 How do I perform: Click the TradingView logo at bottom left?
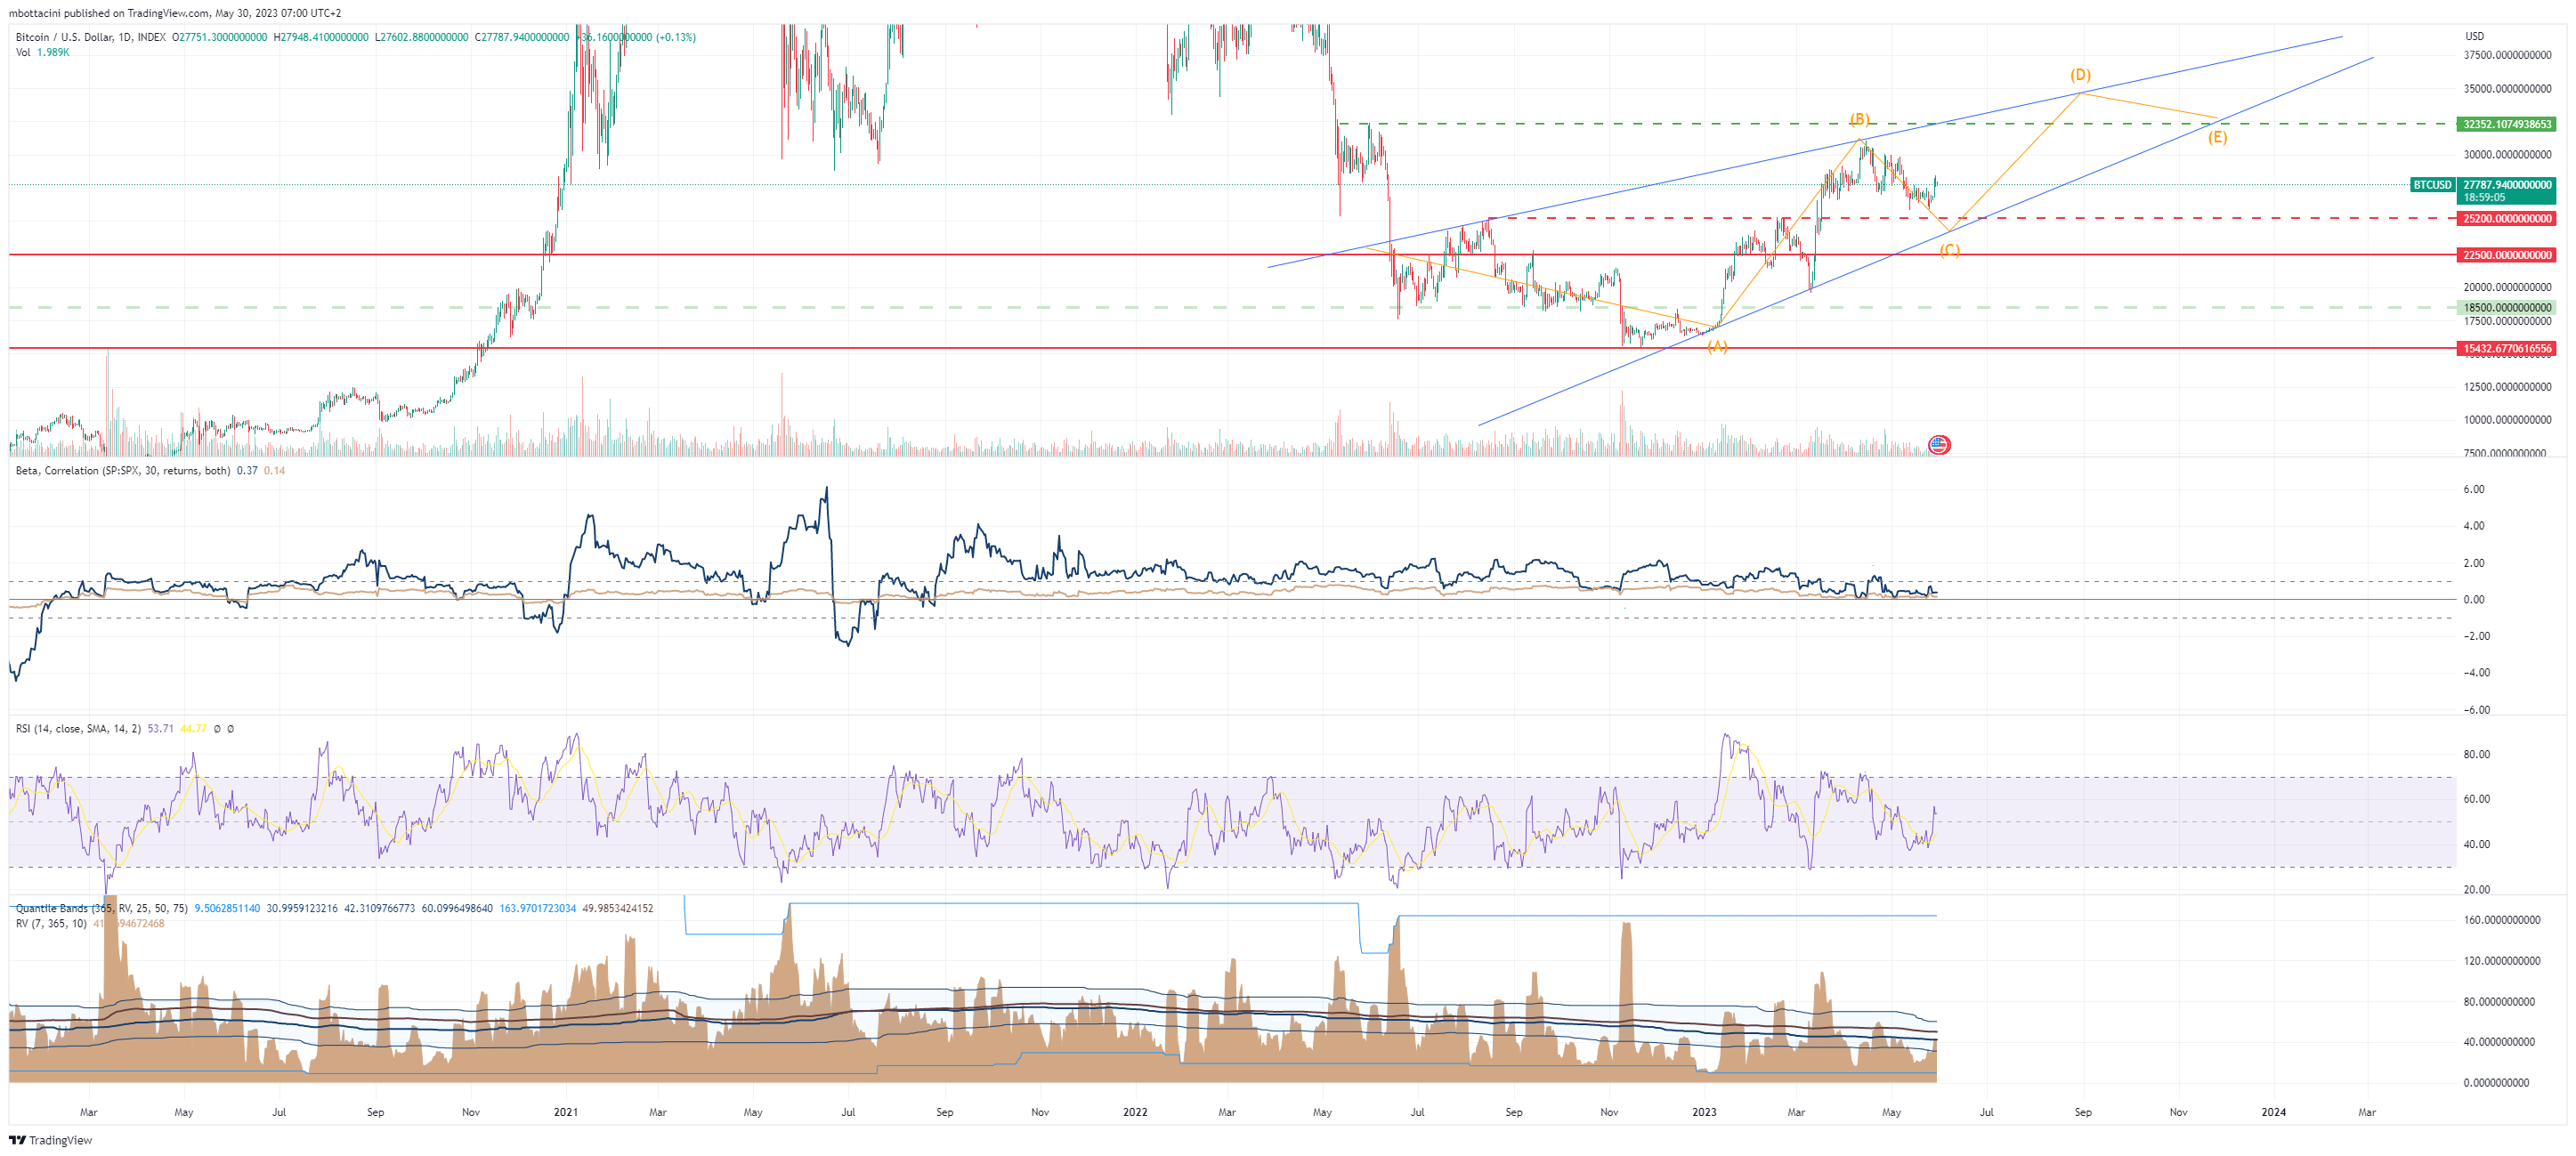pyautogui.click(x=50, y=1140)
